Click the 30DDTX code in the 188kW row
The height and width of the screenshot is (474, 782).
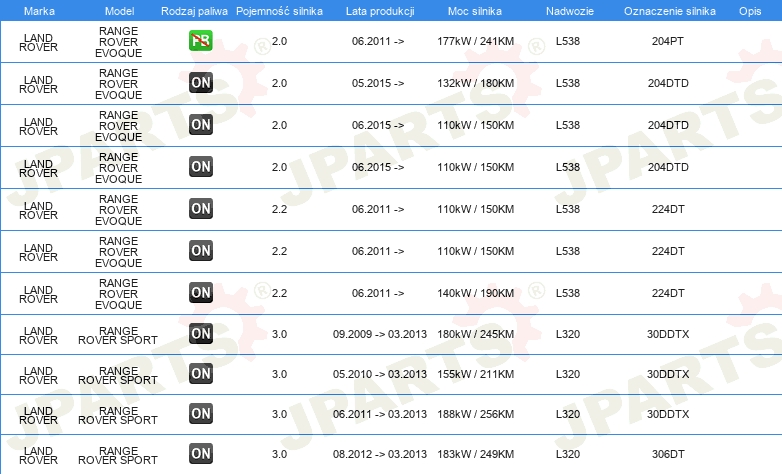click(668, 414)
